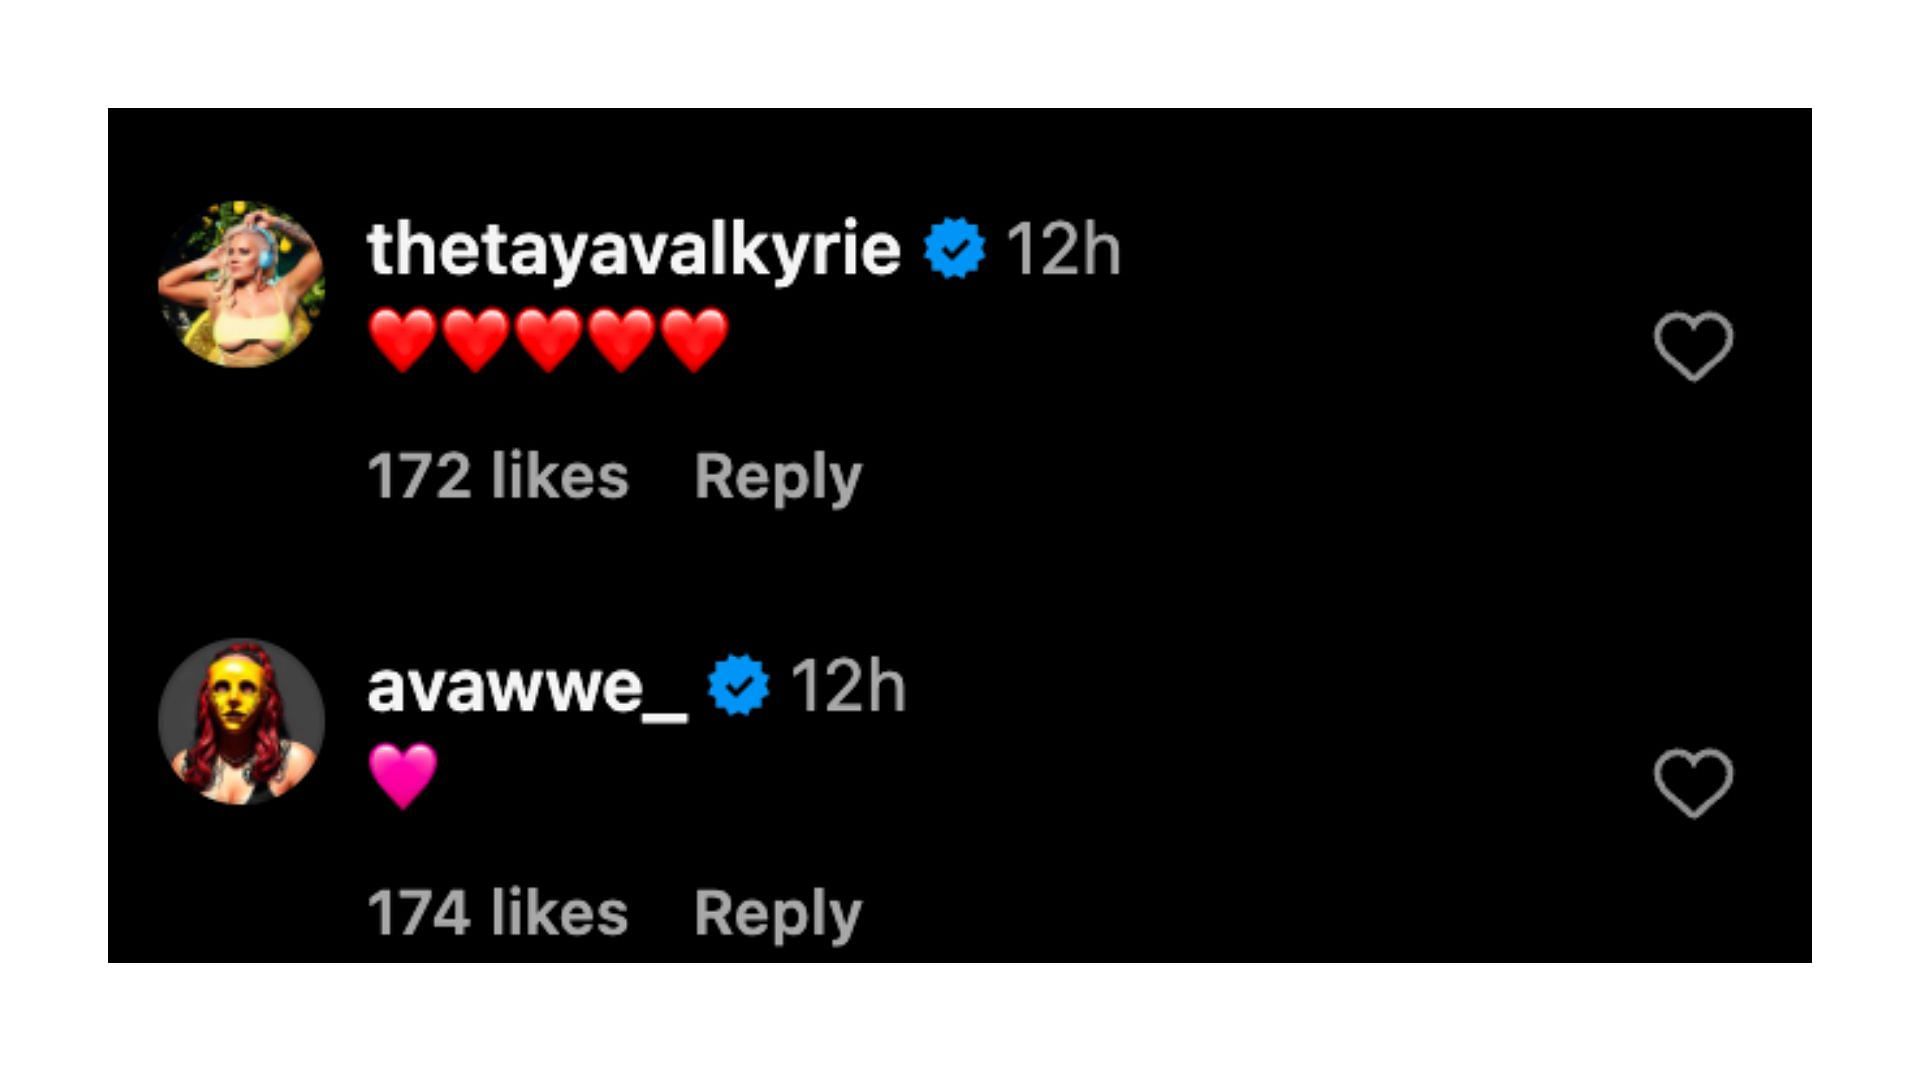View the 174 likes list

[x=498, y=913]
